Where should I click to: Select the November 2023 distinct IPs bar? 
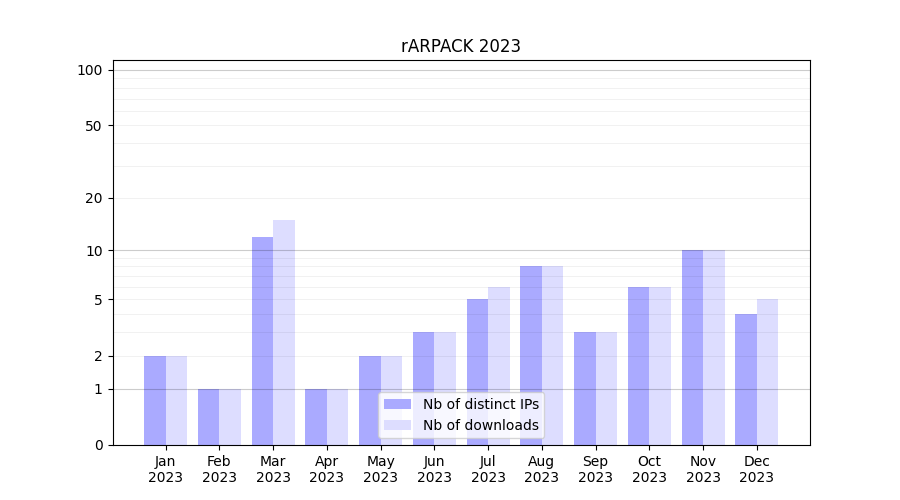pyautogui.click(x=692, y=347)
